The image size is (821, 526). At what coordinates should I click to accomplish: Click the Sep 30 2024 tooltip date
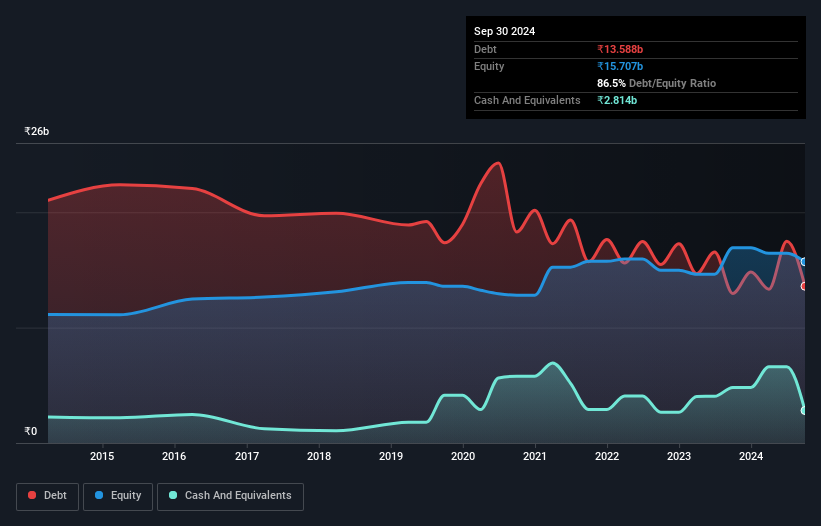[x=504, y=31]
